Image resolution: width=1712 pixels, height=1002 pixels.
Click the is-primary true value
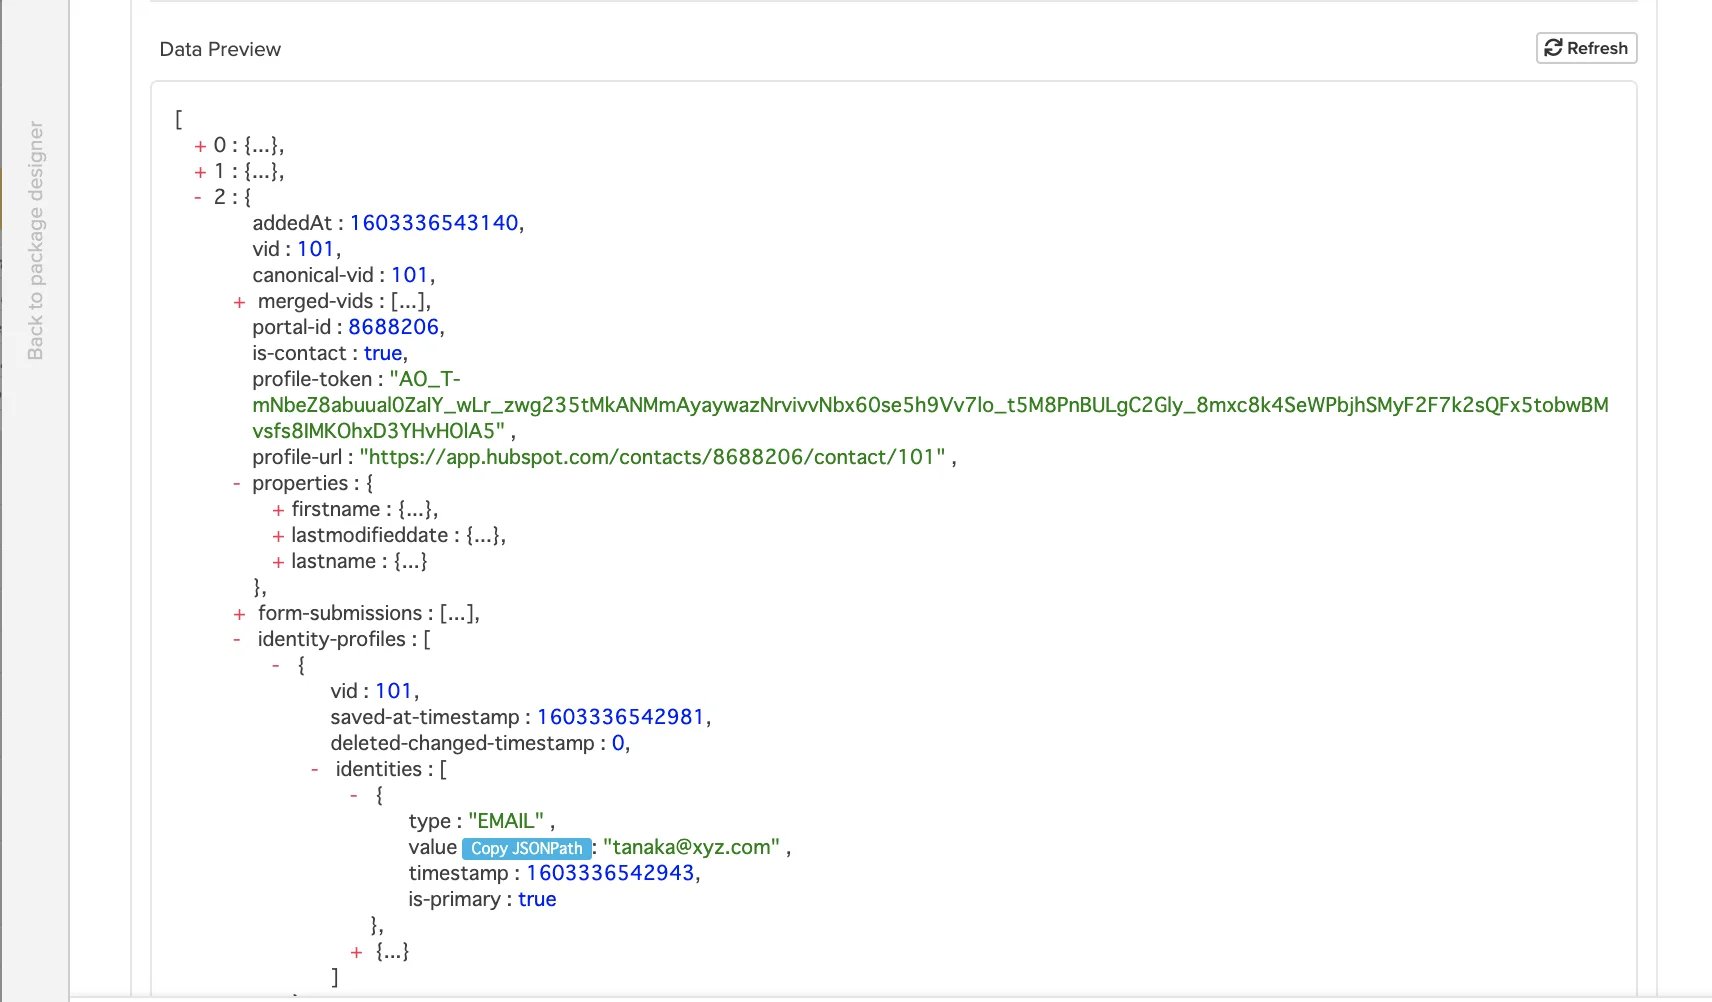coord(537,899)
